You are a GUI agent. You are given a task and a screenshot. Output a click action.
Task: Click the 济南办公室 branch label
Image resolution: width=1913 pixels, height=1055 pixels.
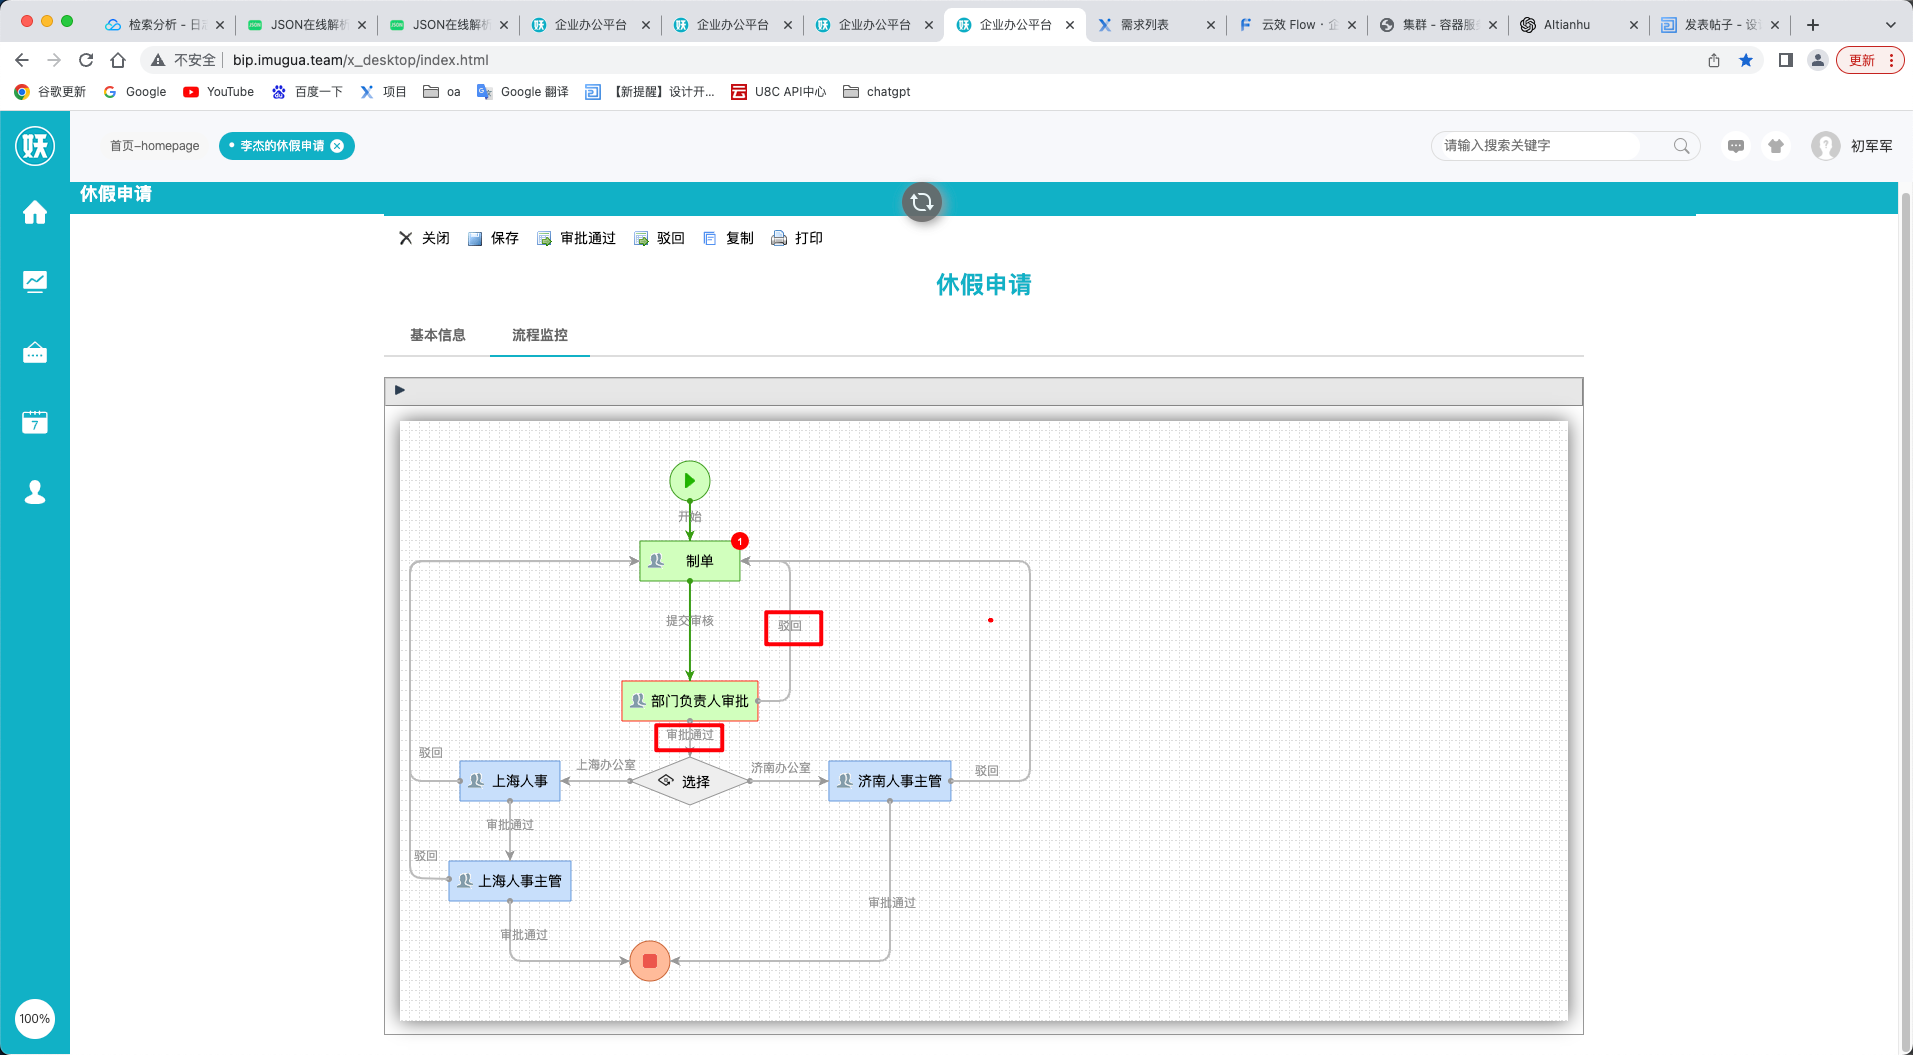click(781, 768)
